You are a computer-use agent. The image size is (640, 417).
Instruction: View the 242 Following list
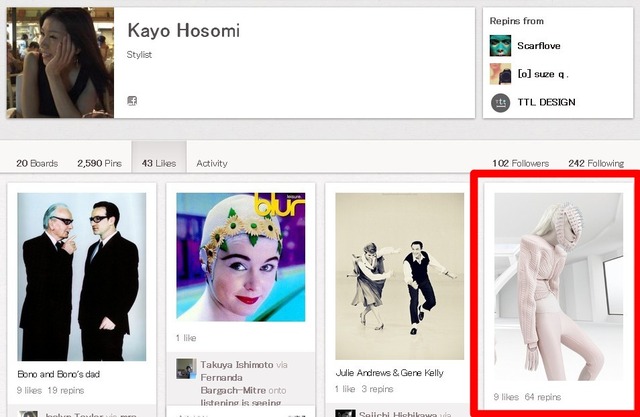(x=596, y=163)
